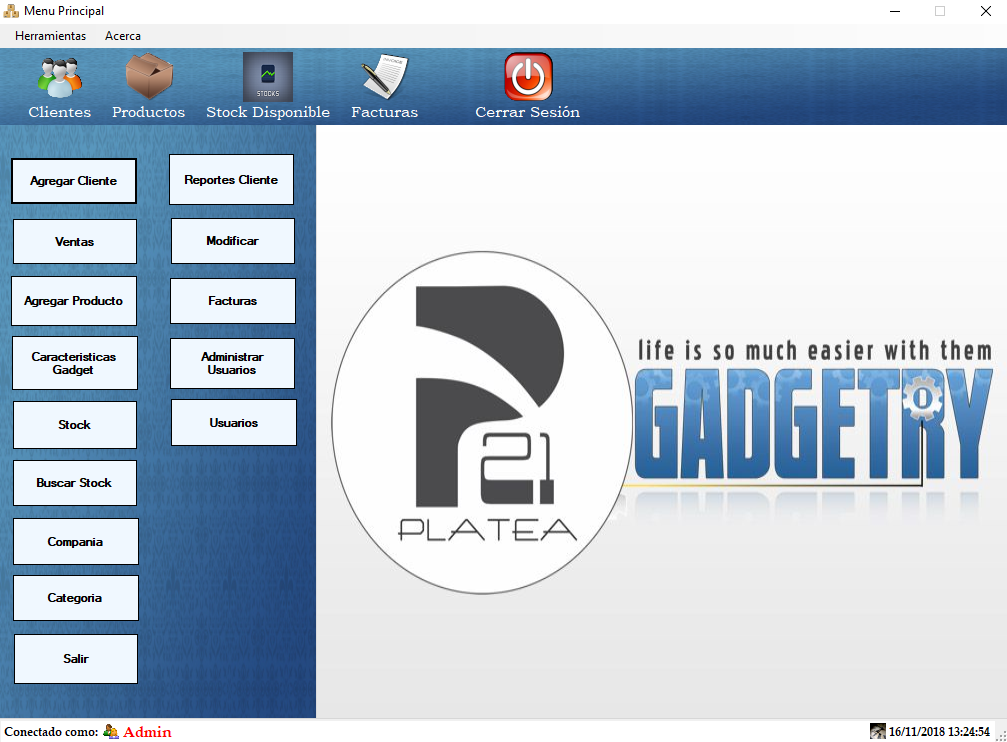Click the user icon beside Admin
Screen dimensions: 1007x742
(x=111, y=731)
